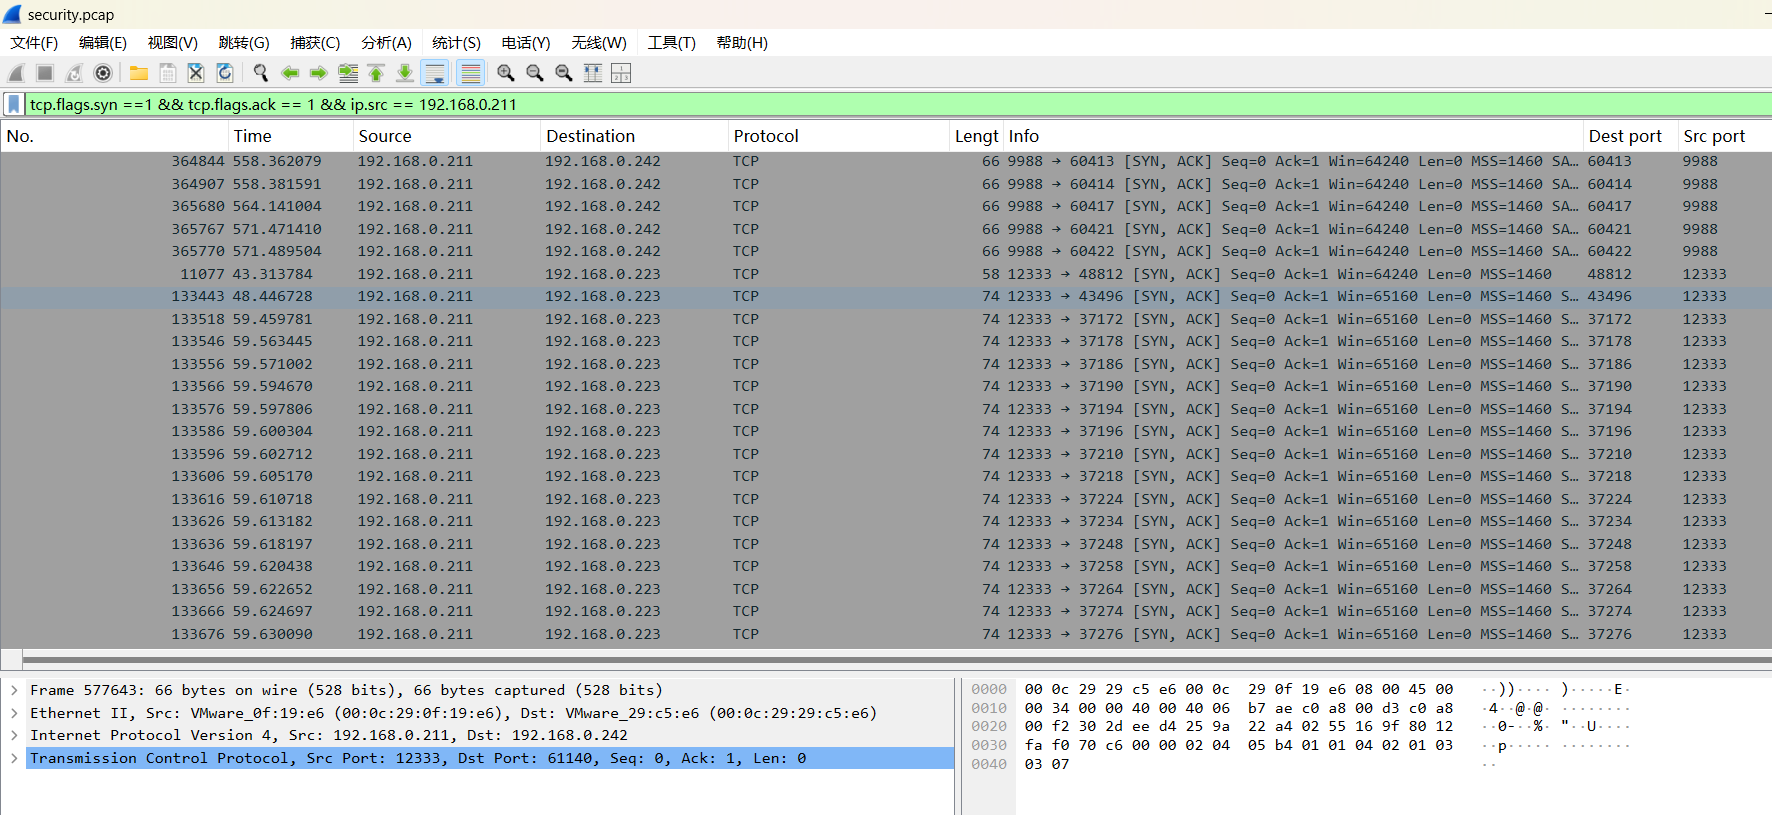Toggle packet list colorization
The image size is (1772, 815).
click(x=470, y=73)
